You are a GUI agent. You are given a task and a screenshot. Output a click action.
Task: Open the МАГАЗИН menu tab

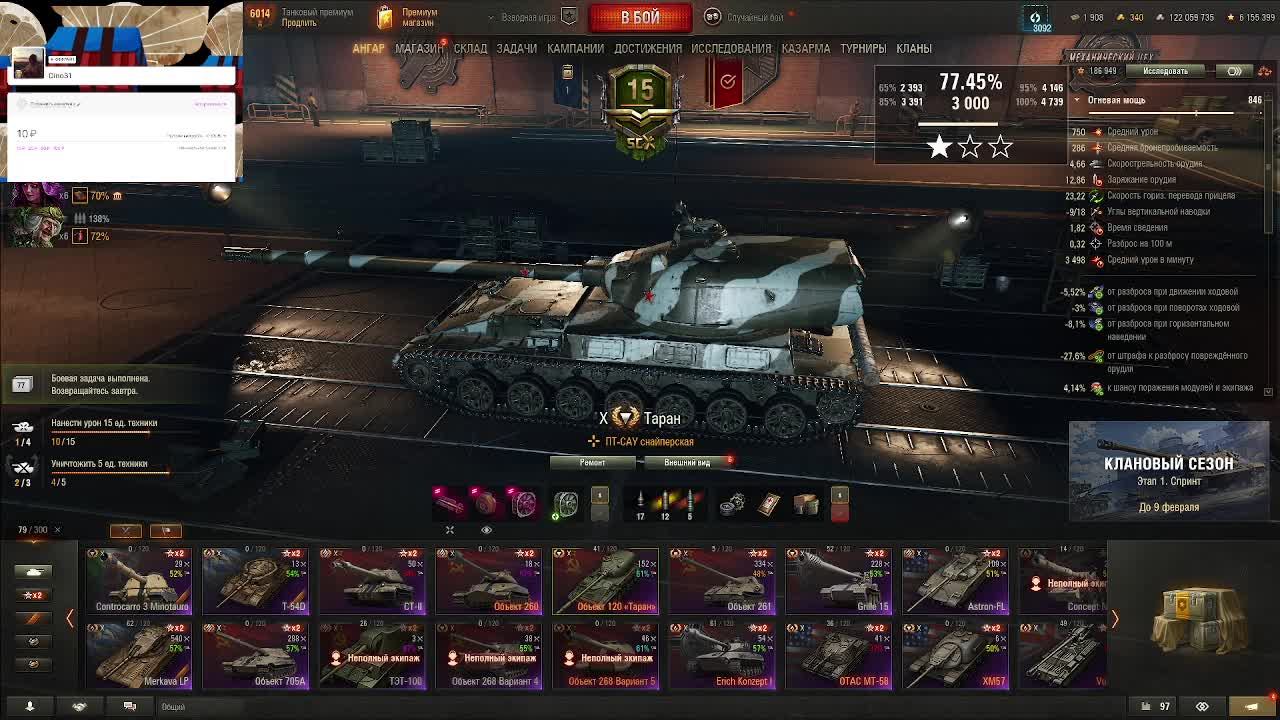coord(418,48)
